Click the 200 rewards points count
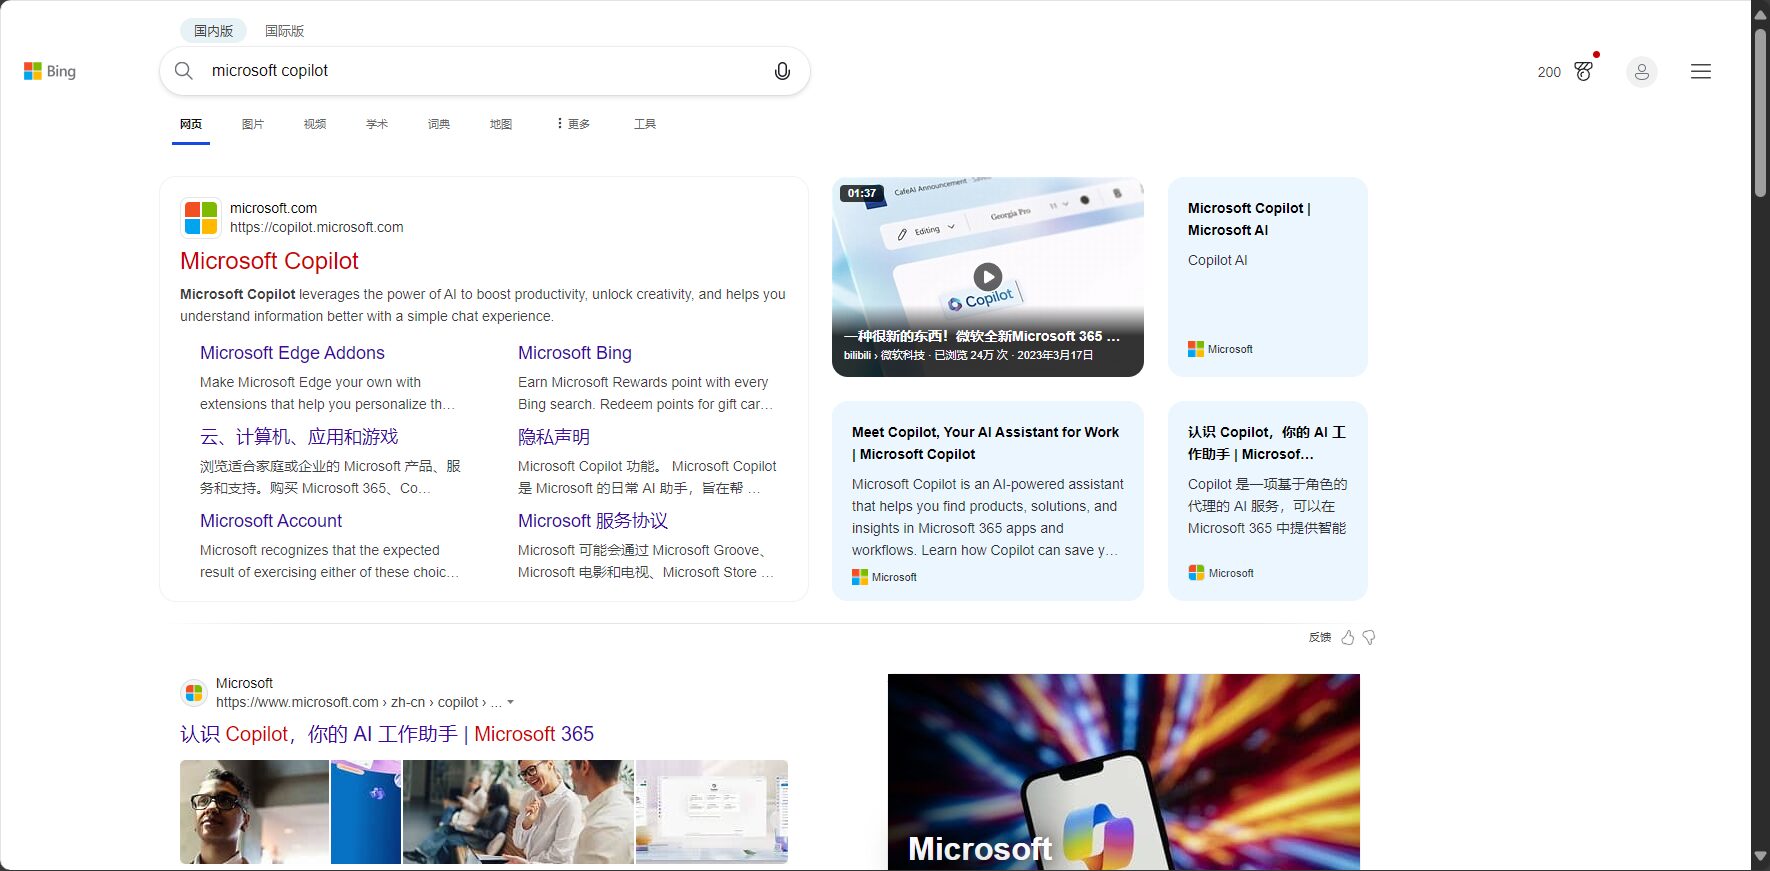The width and height of the screenshot is (1770, 871). (1548, 72)
